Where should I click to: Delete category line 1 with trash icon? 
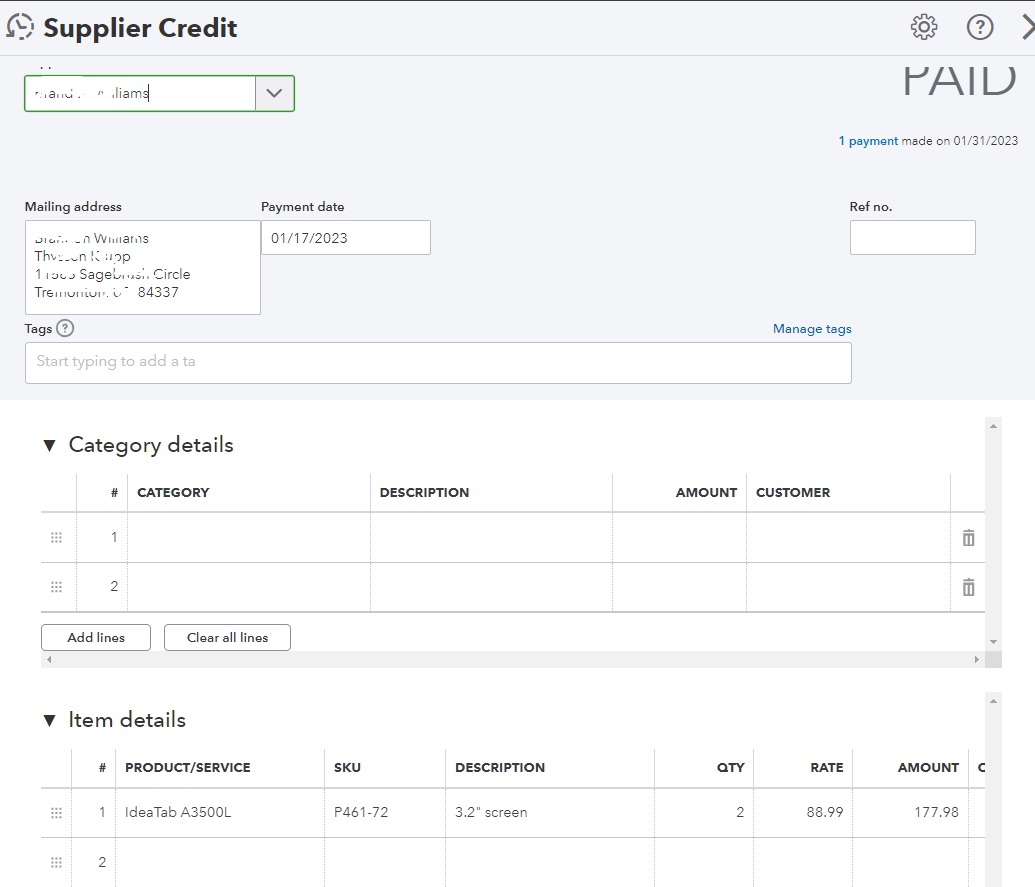tap(968, 537)
